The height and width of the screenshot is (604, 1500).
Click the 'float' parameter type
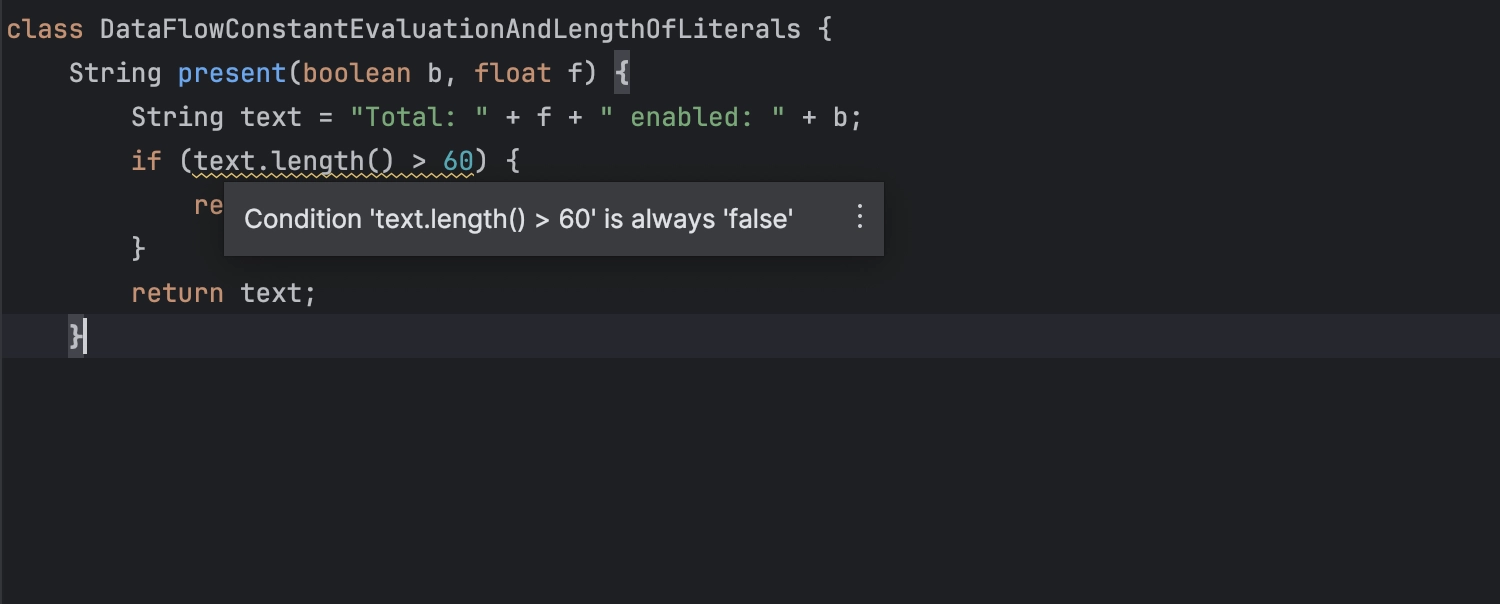513,73
